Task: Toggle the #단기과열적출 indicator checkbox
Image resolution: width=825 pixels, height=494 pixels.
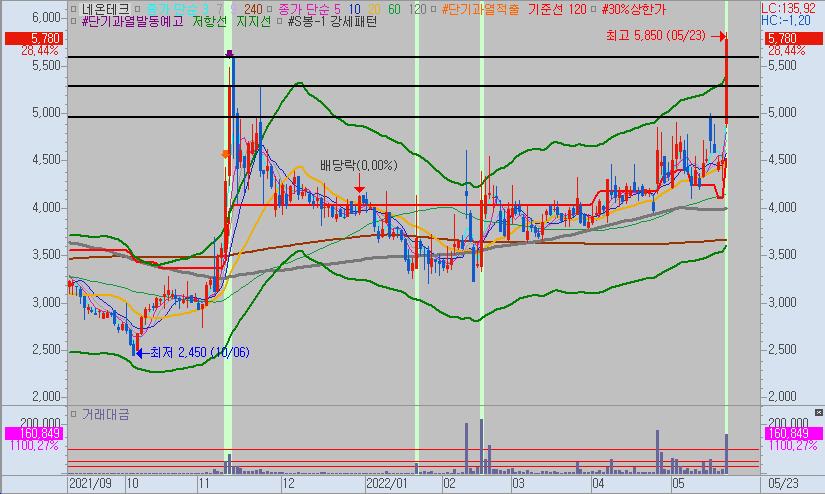Action: [x=433, y=9]
